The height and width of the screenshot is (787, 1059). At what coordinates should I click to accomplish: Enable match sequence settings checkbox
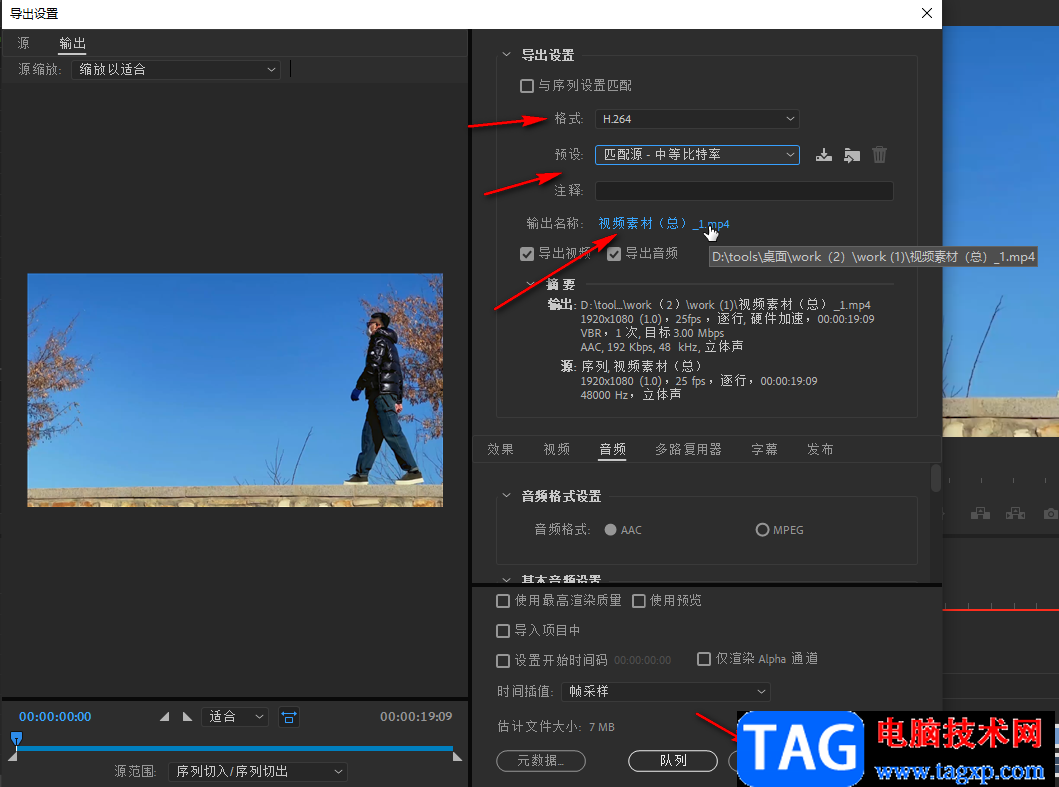pyautogui.click(x=527, y=86)
